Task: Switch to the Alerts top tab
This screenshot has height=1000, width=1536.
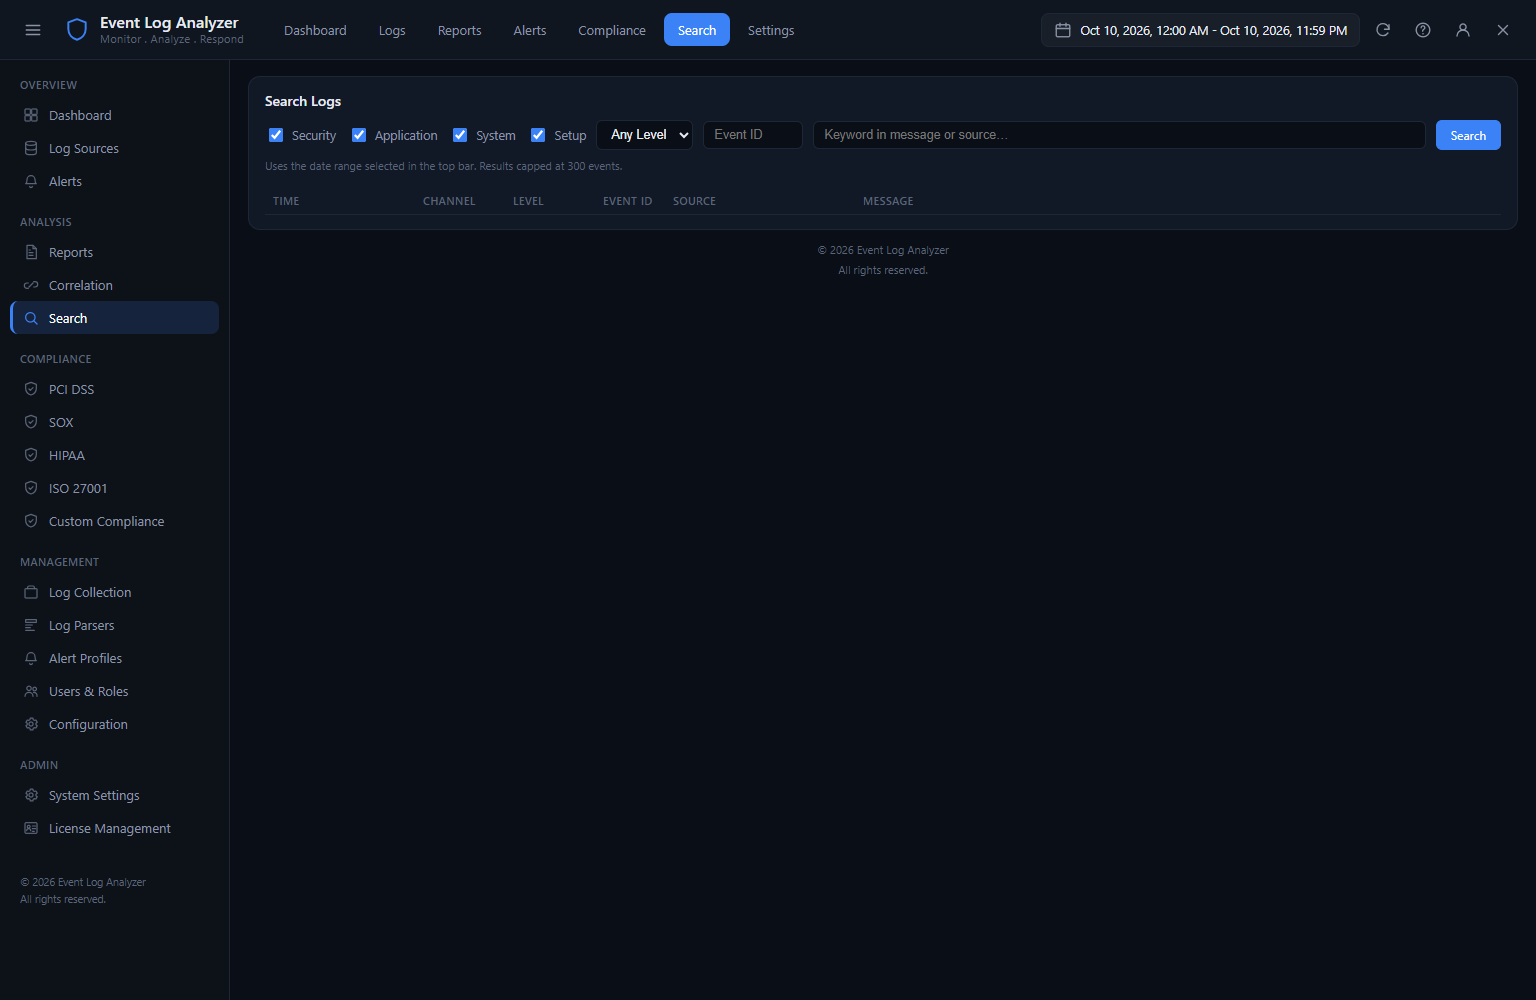Action: click(x=530, y=30)
